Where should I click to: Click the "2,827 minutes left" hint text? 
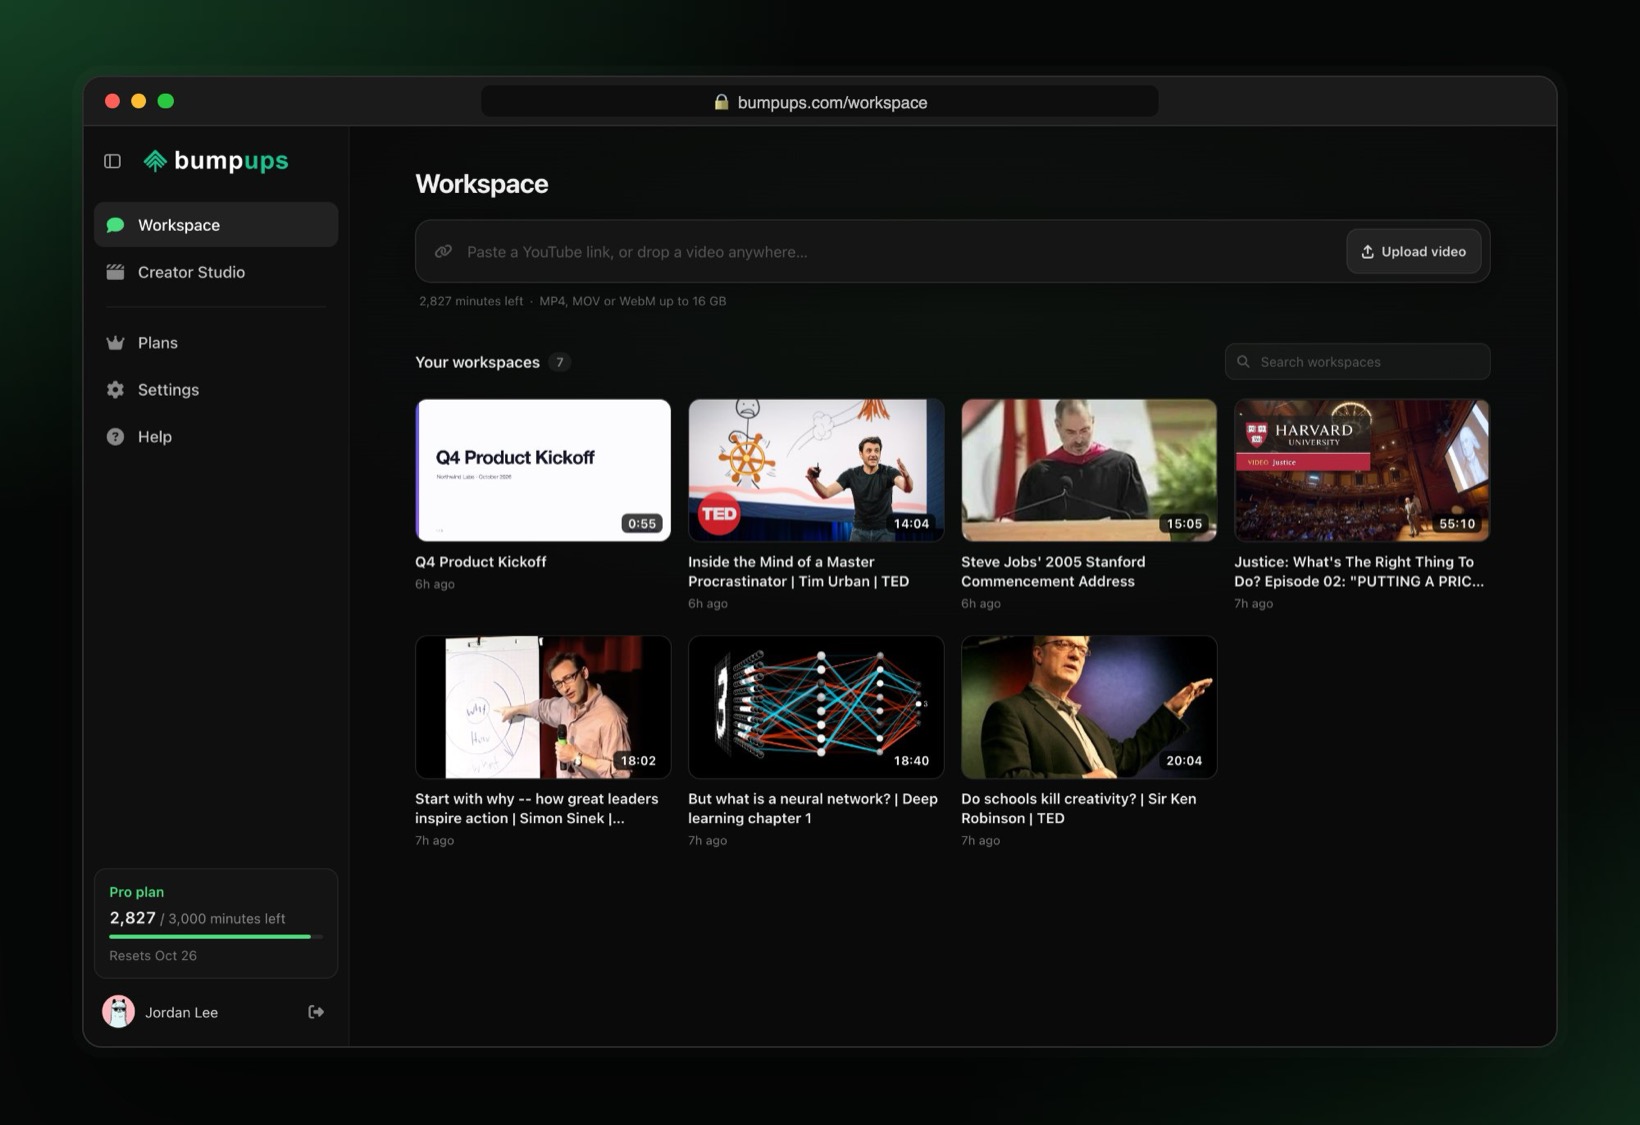tap(471, 301)
